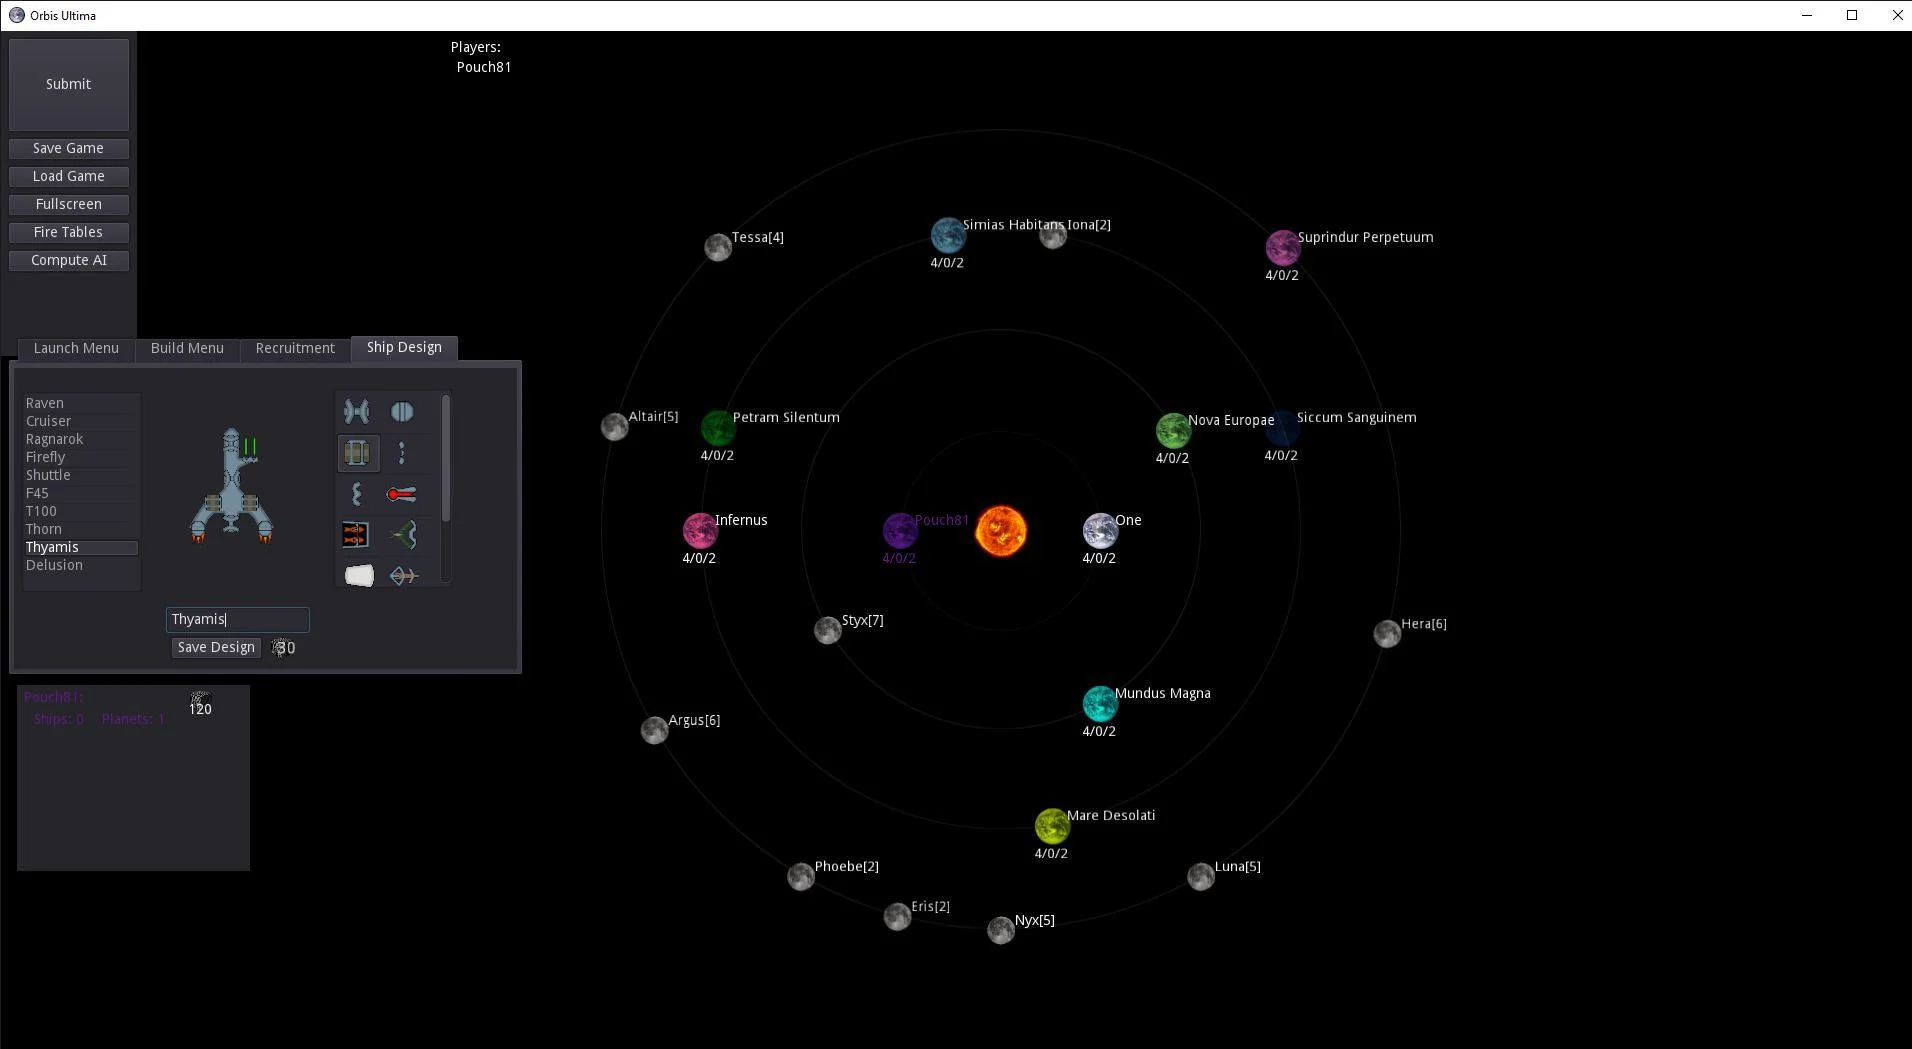This screenshot has width=1912, height=1049.
Task: Select planet Mare Desolati
Action: point(1052,826)
